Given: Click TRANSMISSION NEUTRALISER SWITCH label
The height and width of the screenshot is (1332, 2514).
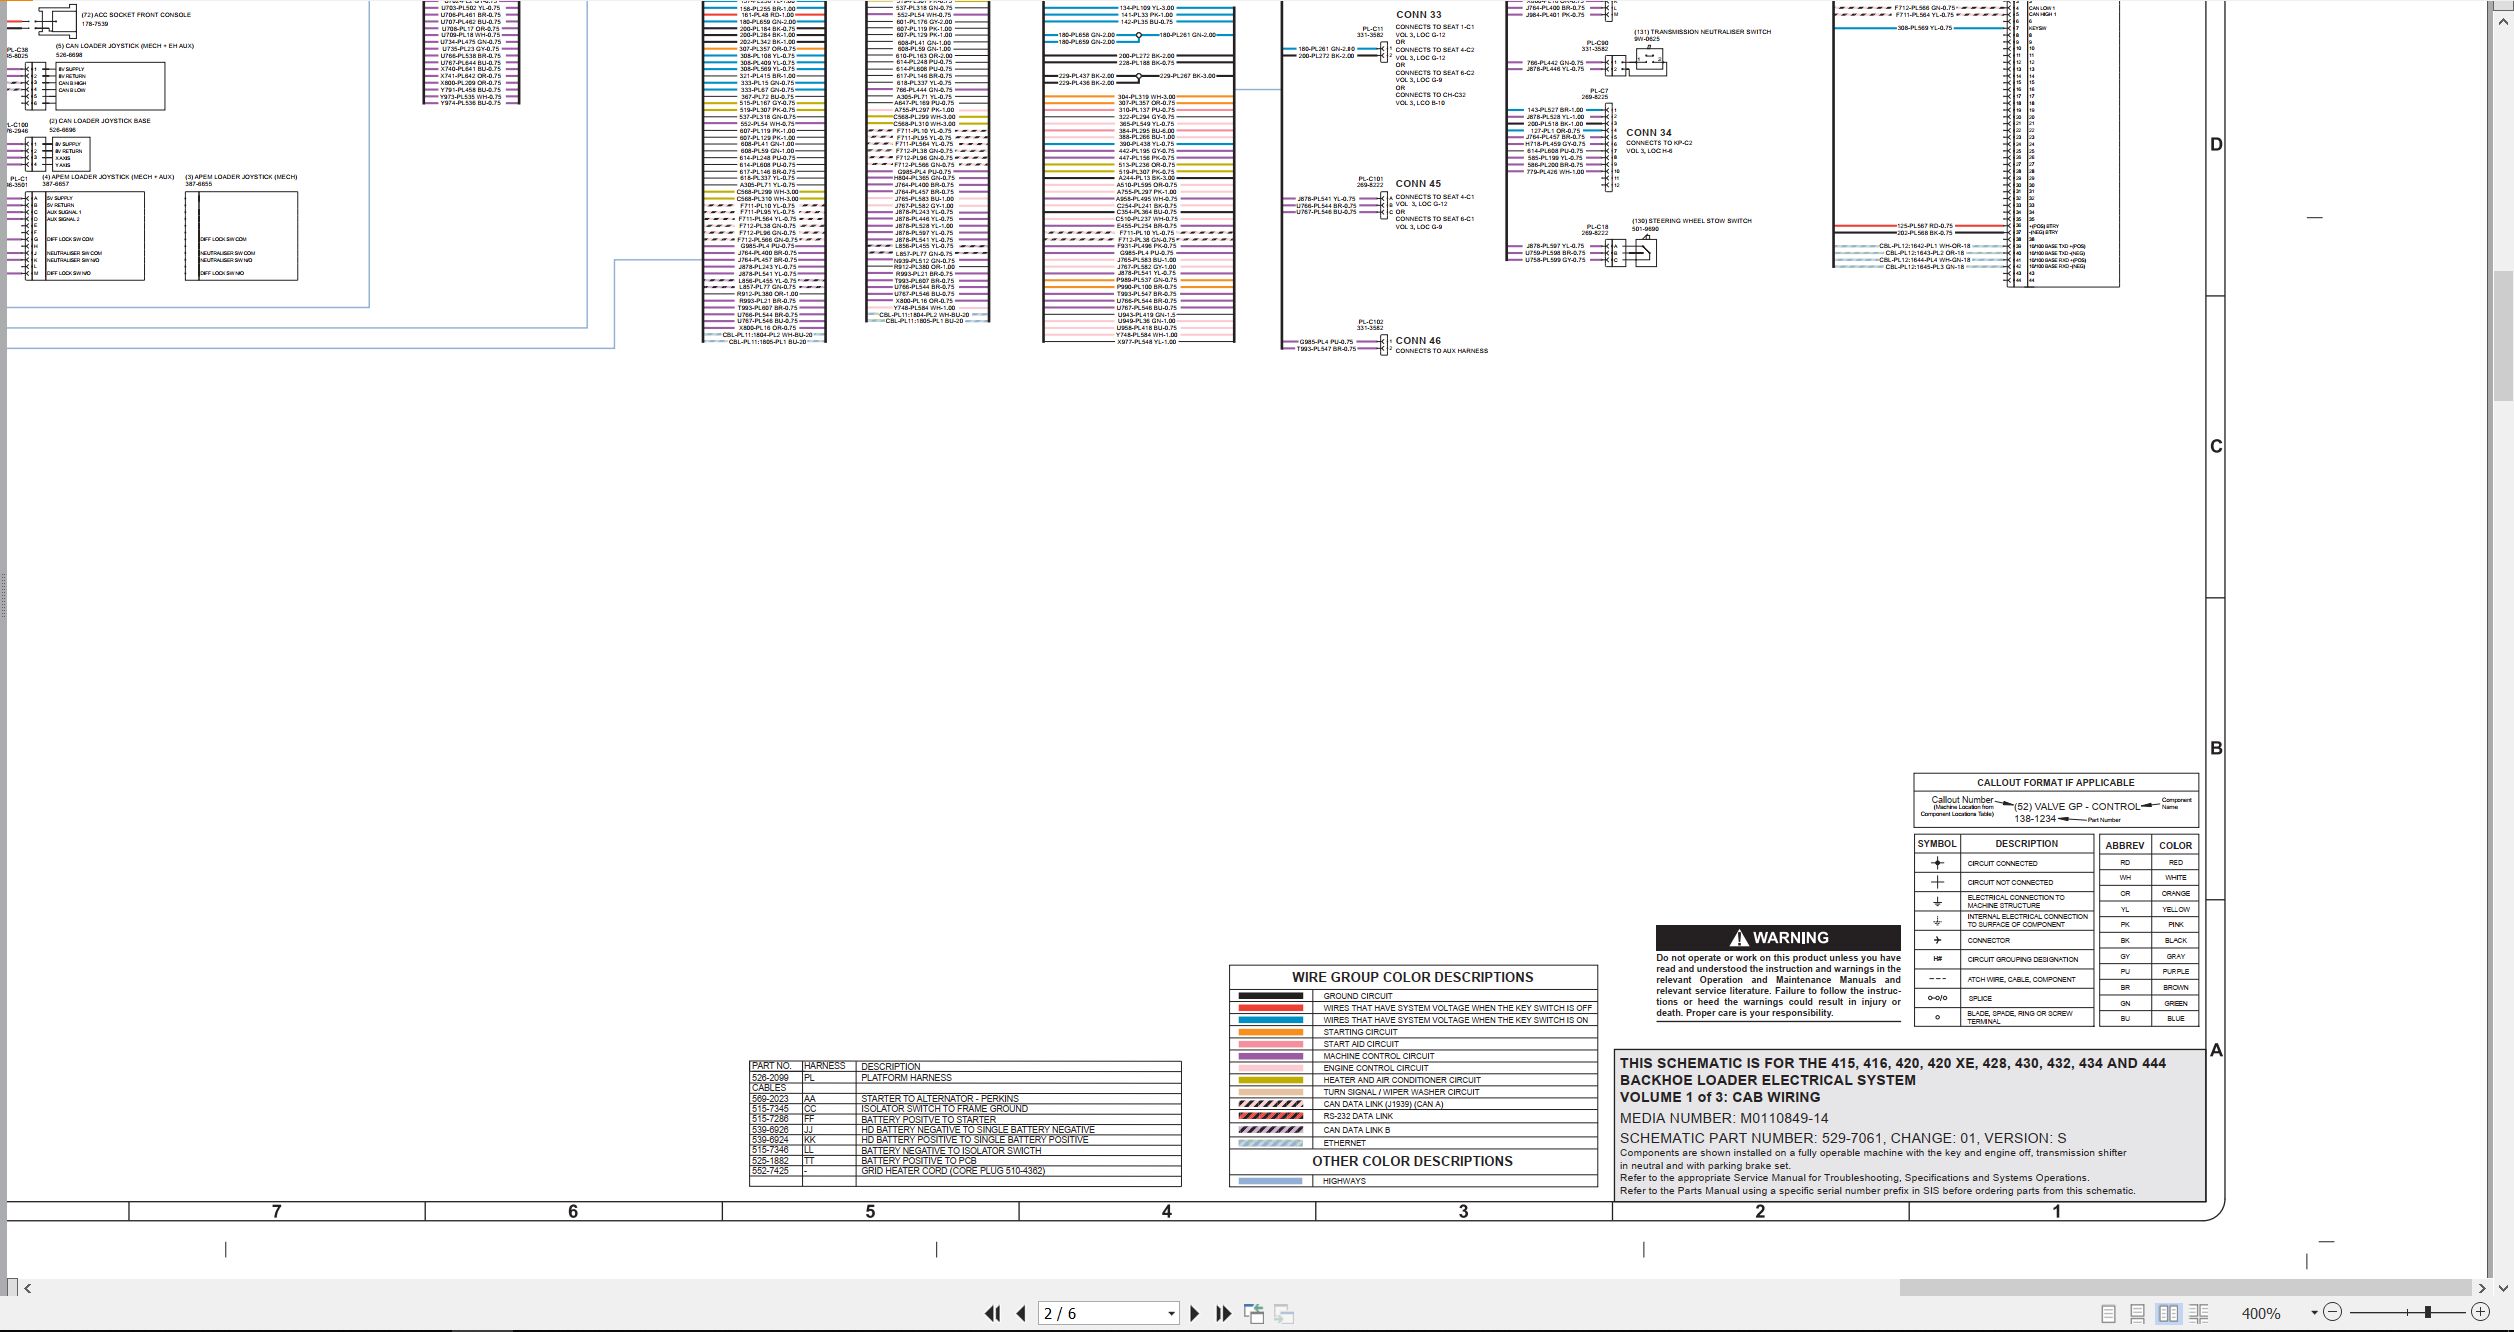Looking at the screenshot, I should pos(1702,32).
